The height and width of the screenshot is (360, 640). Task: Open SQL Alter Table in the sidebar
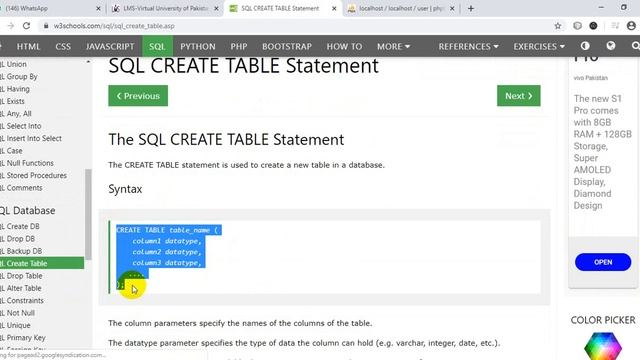(41, 288)
